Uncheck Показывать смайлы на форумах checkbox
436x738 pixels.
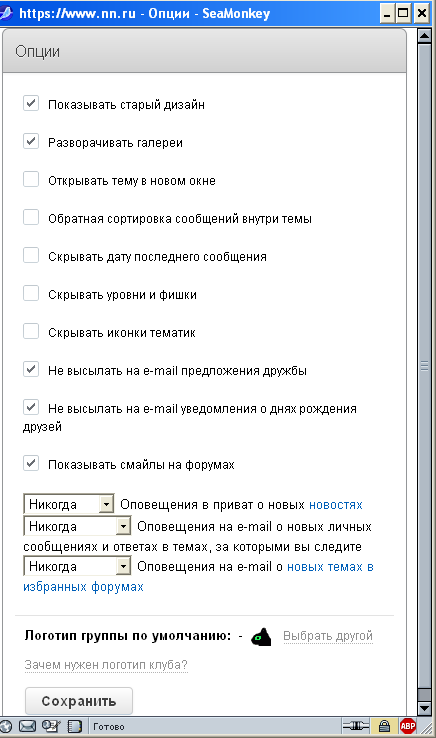pos(31,464)
